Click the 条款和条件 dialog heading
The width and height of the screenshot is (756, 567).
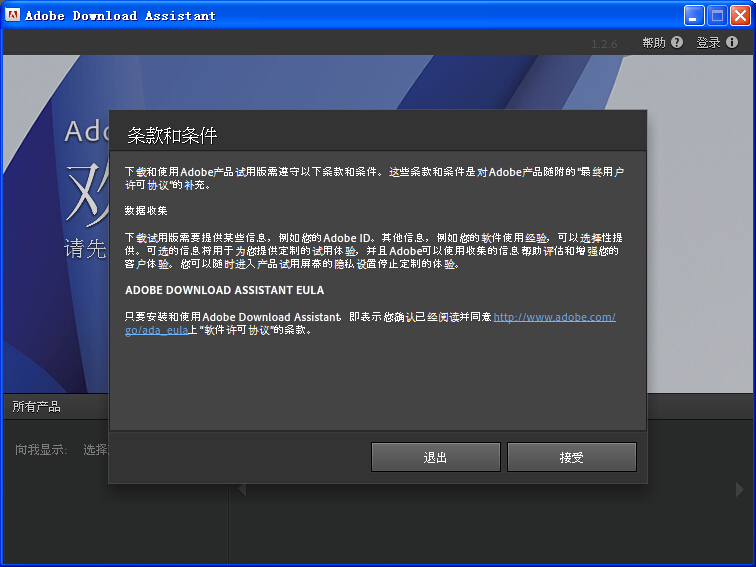pyautogui.click(x=172, y=135)
